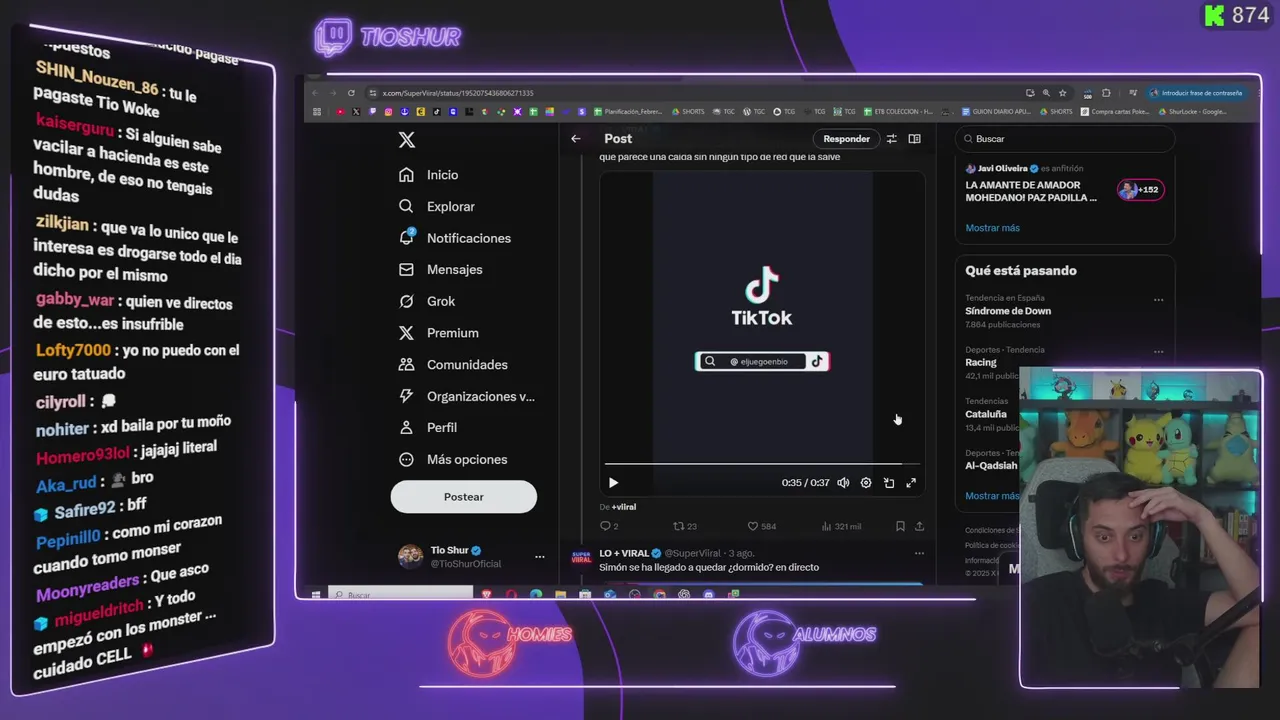Click the Postear button
Image resolution: width=1280 pixels, height=720 pixels.
(463, 497)
